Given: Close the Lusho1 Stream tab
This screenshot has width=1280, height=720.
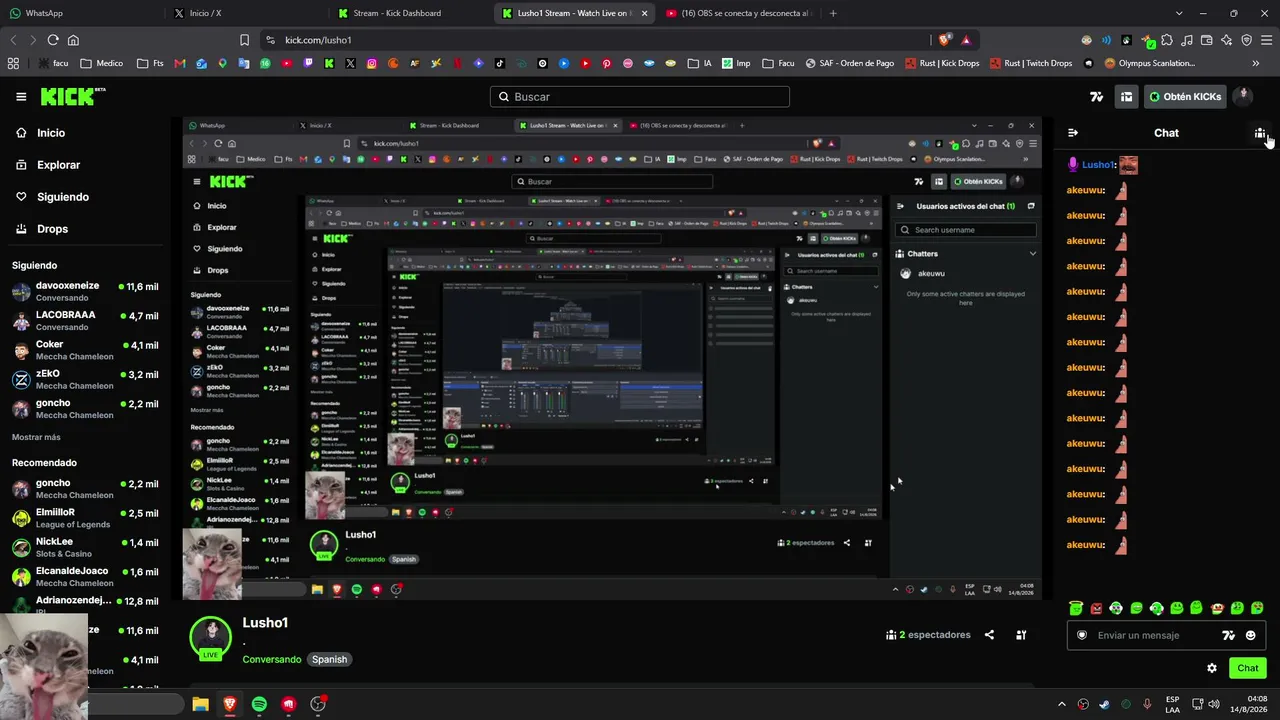Looking at the screenshot, I should pos(644,13).
